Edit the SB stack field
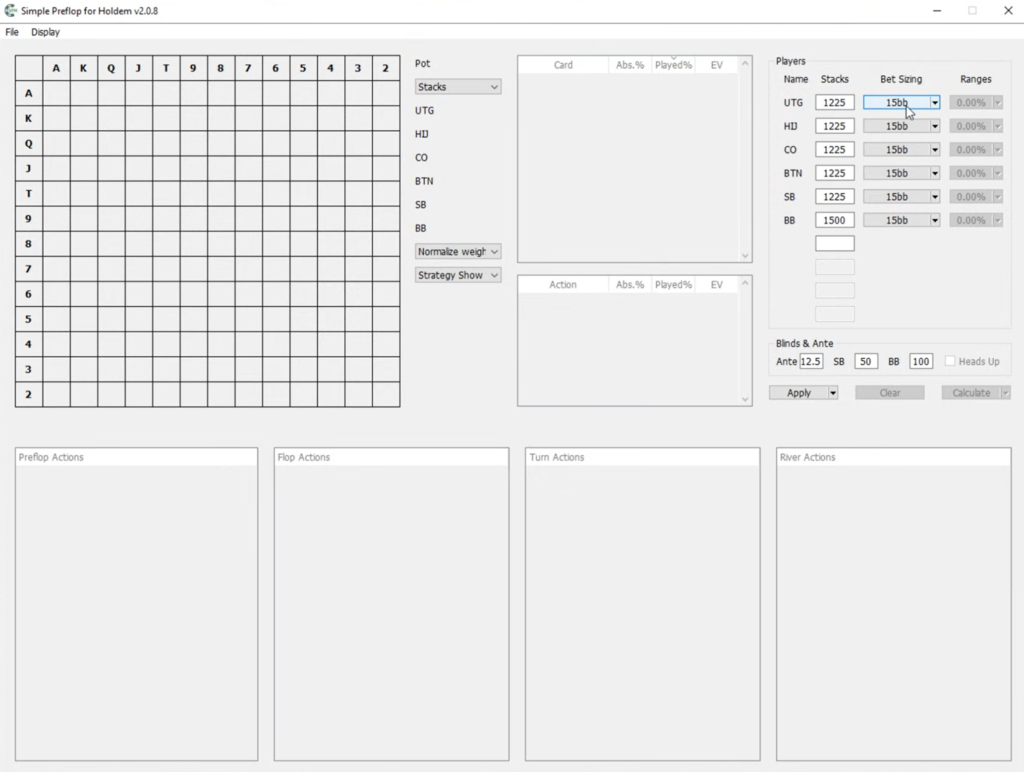The height and width of the screenshot is (772, 1024). (x=835, y=197)
